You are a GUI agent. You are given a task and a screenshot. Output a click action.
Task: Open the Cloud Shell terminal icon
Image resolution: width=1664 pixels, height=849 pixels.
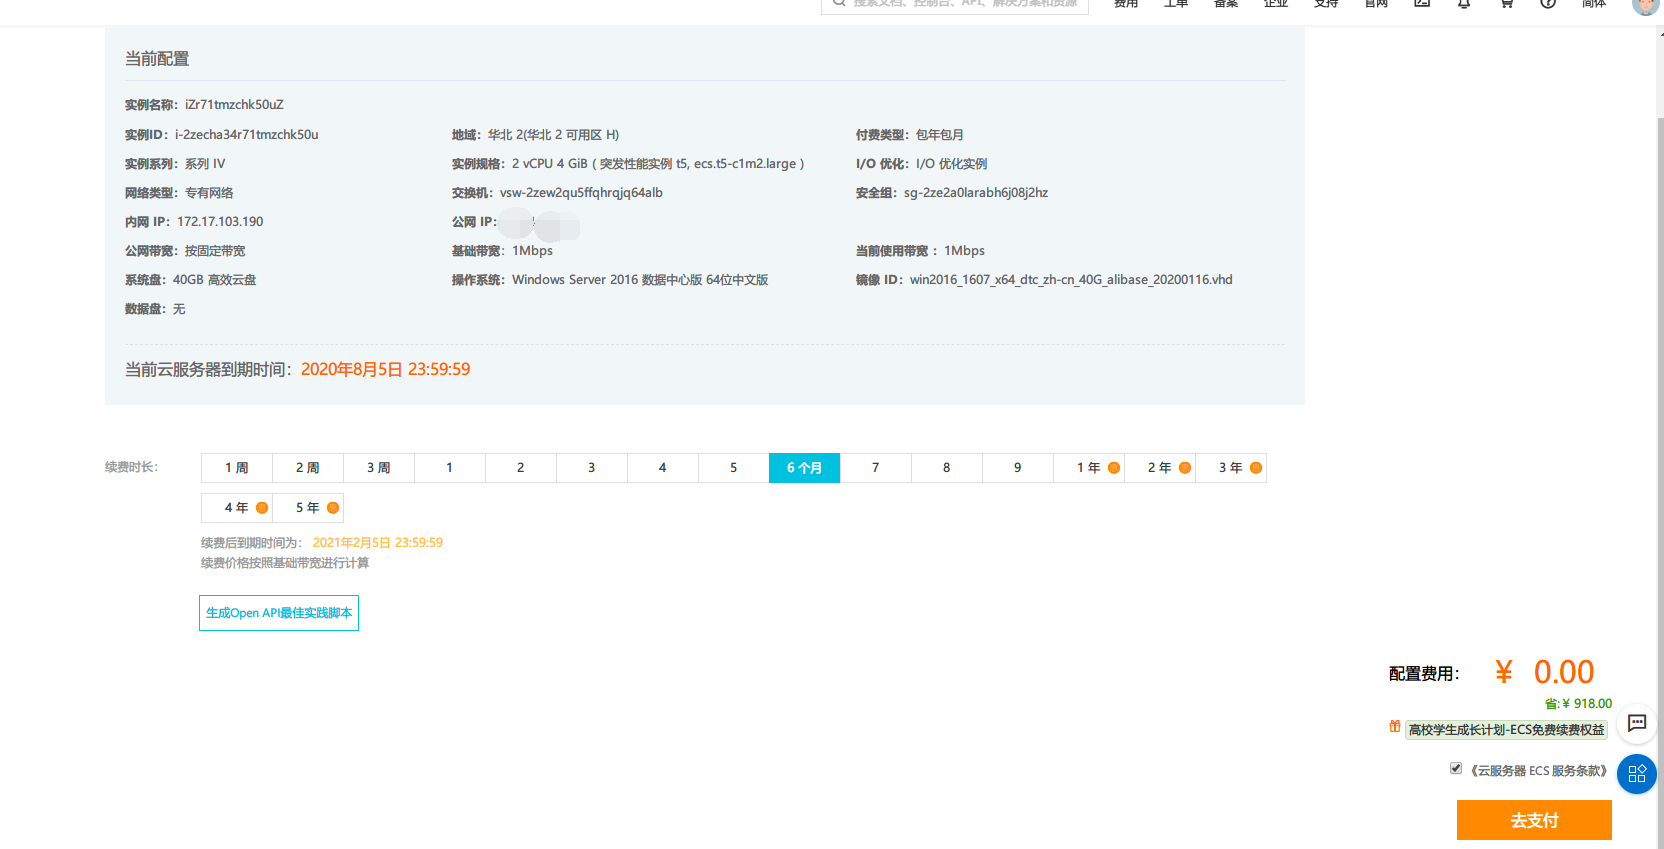pyautogui.click(x=1421, y=4)
